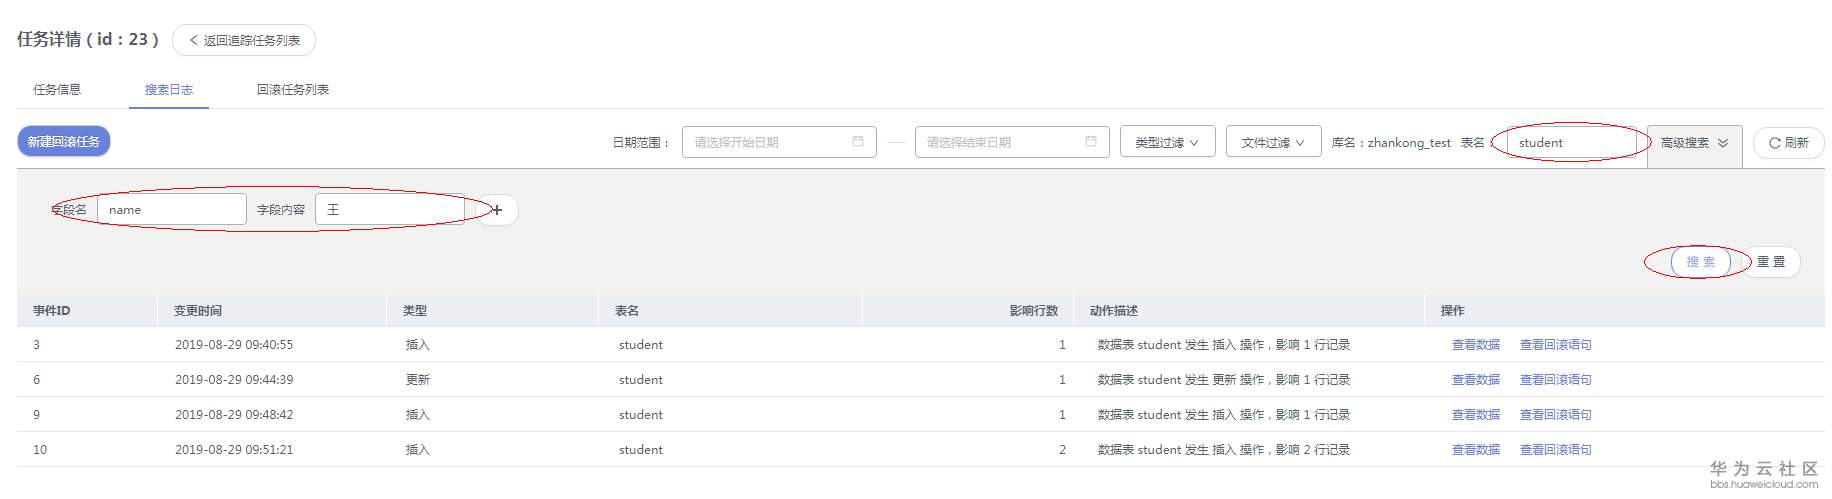Switch to the 任务信息 tab
The image size is (1832, 499).
(x=57, y=90)
